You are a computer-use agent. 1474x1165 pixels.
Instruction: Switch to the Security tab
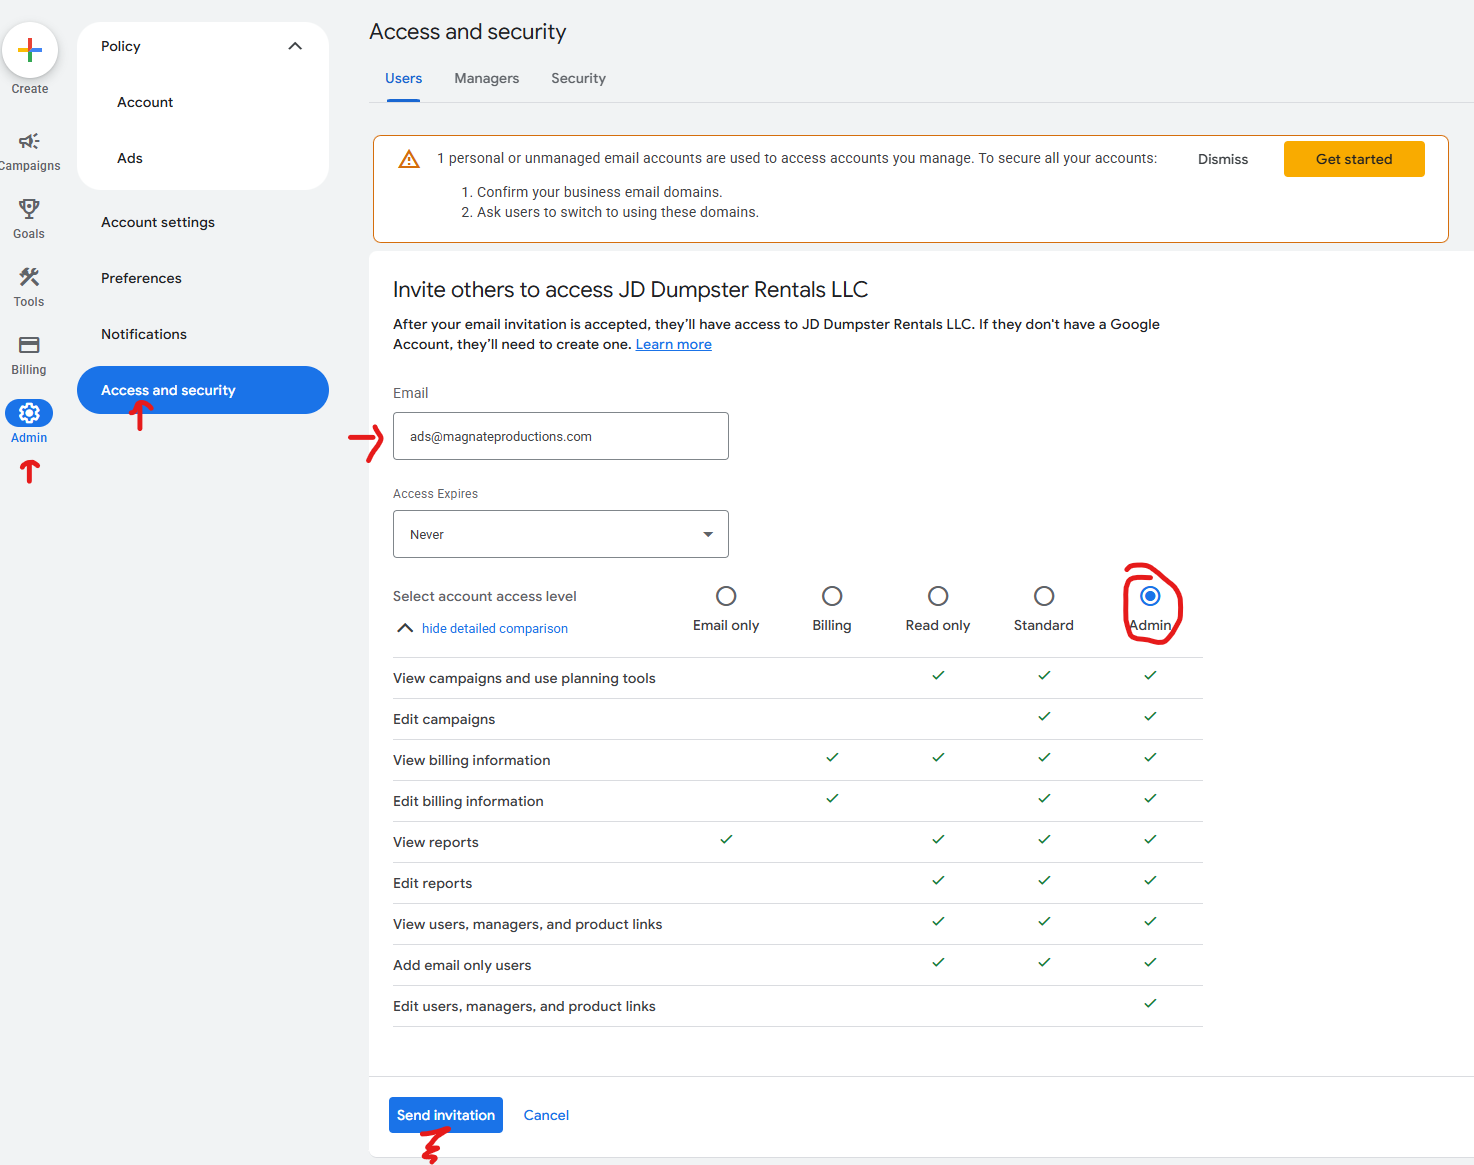click(x=578, y=78)
